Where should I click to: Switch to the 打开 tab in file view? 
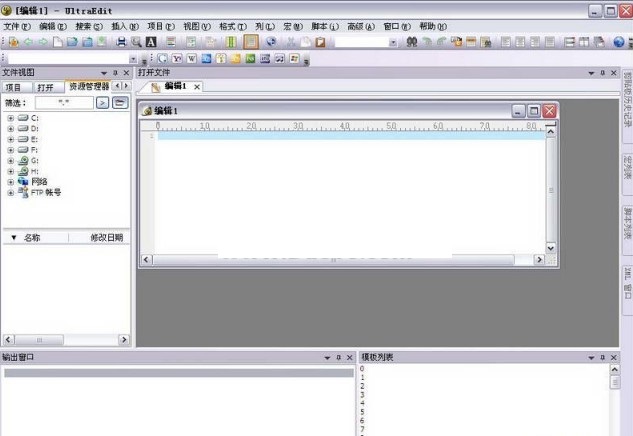(x=48, y=87)
